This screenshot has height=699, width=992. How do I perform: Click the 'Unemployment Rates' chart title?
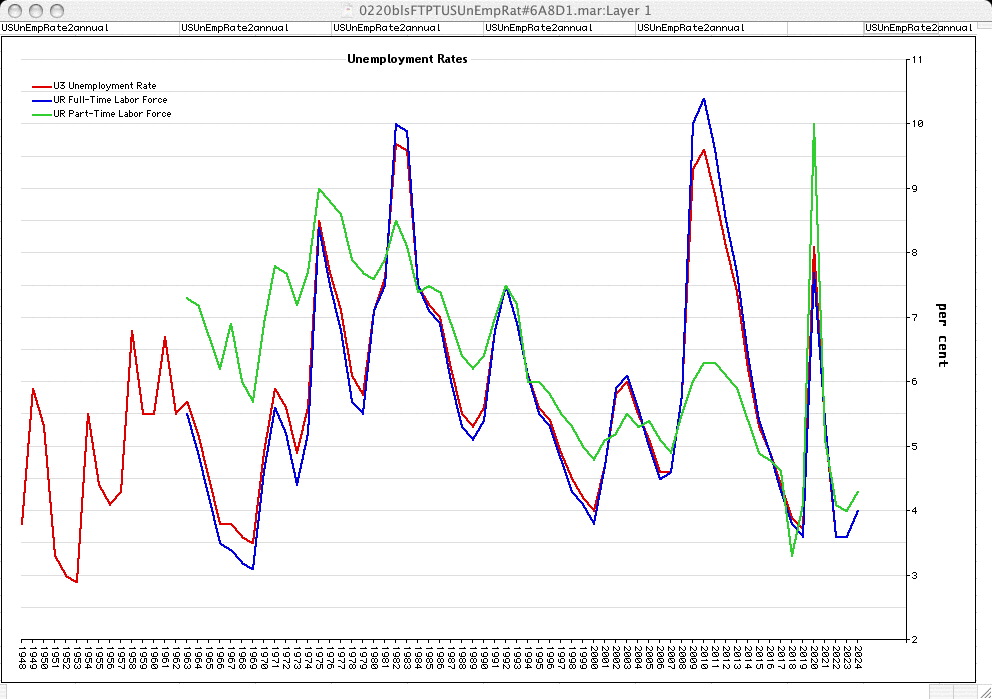click(407, 59)
